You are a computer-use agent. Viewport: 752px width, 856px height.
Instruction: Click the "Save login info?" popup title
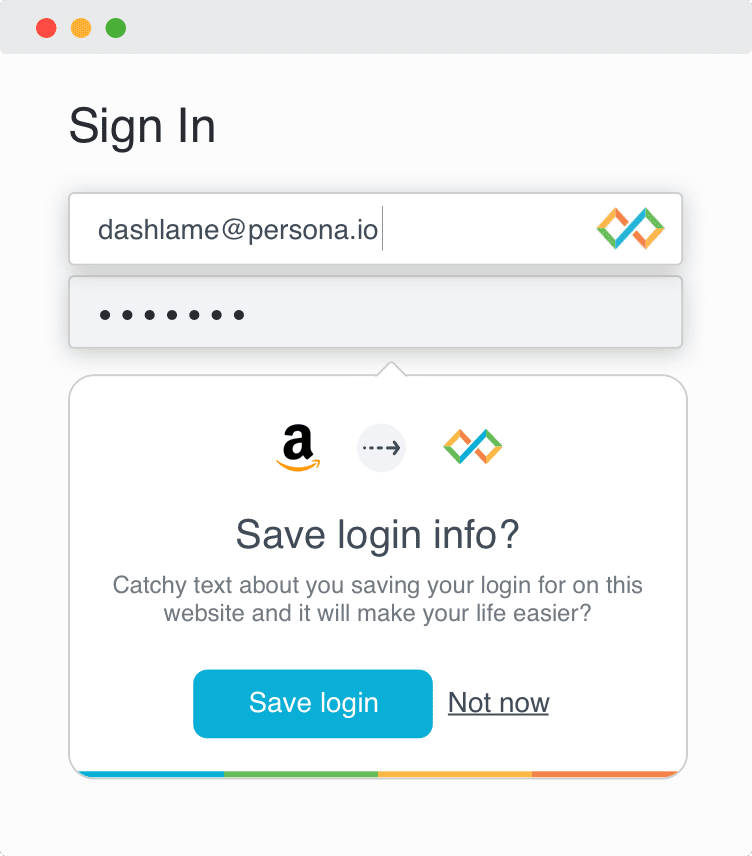377,535
